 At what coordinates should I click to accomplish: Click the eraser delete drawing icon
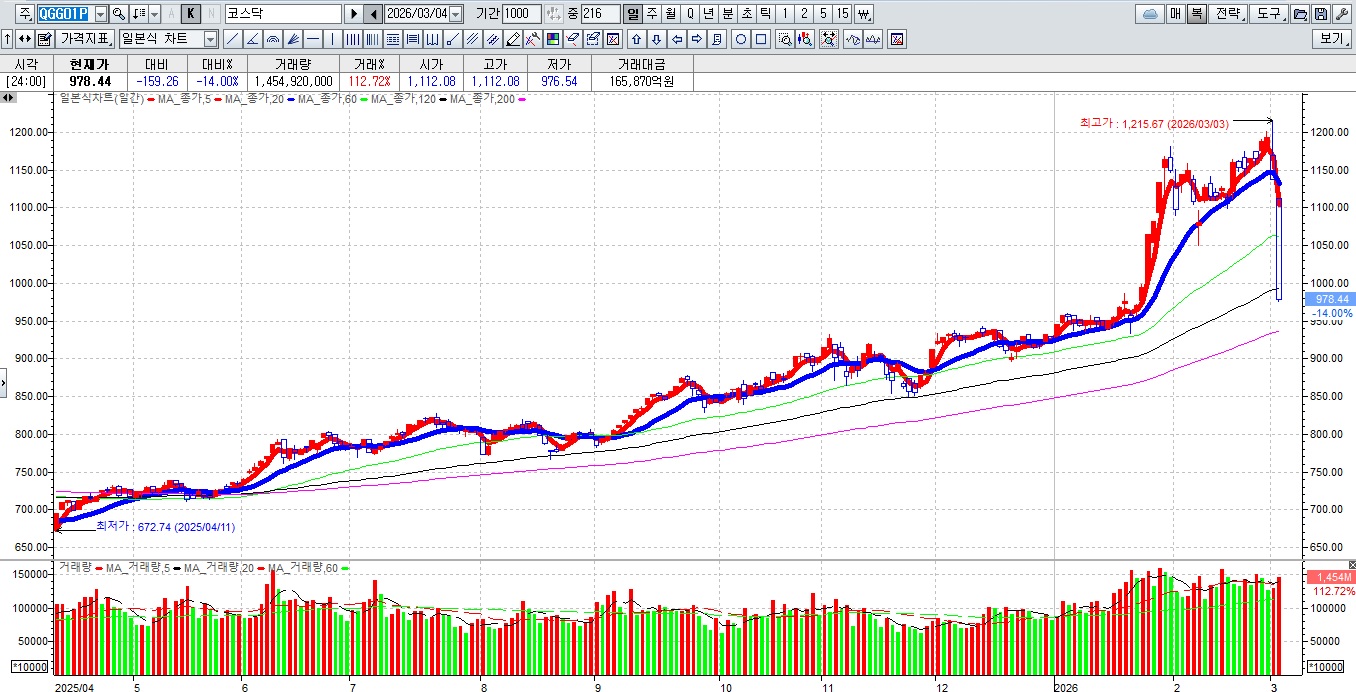[x=571, y=39]
